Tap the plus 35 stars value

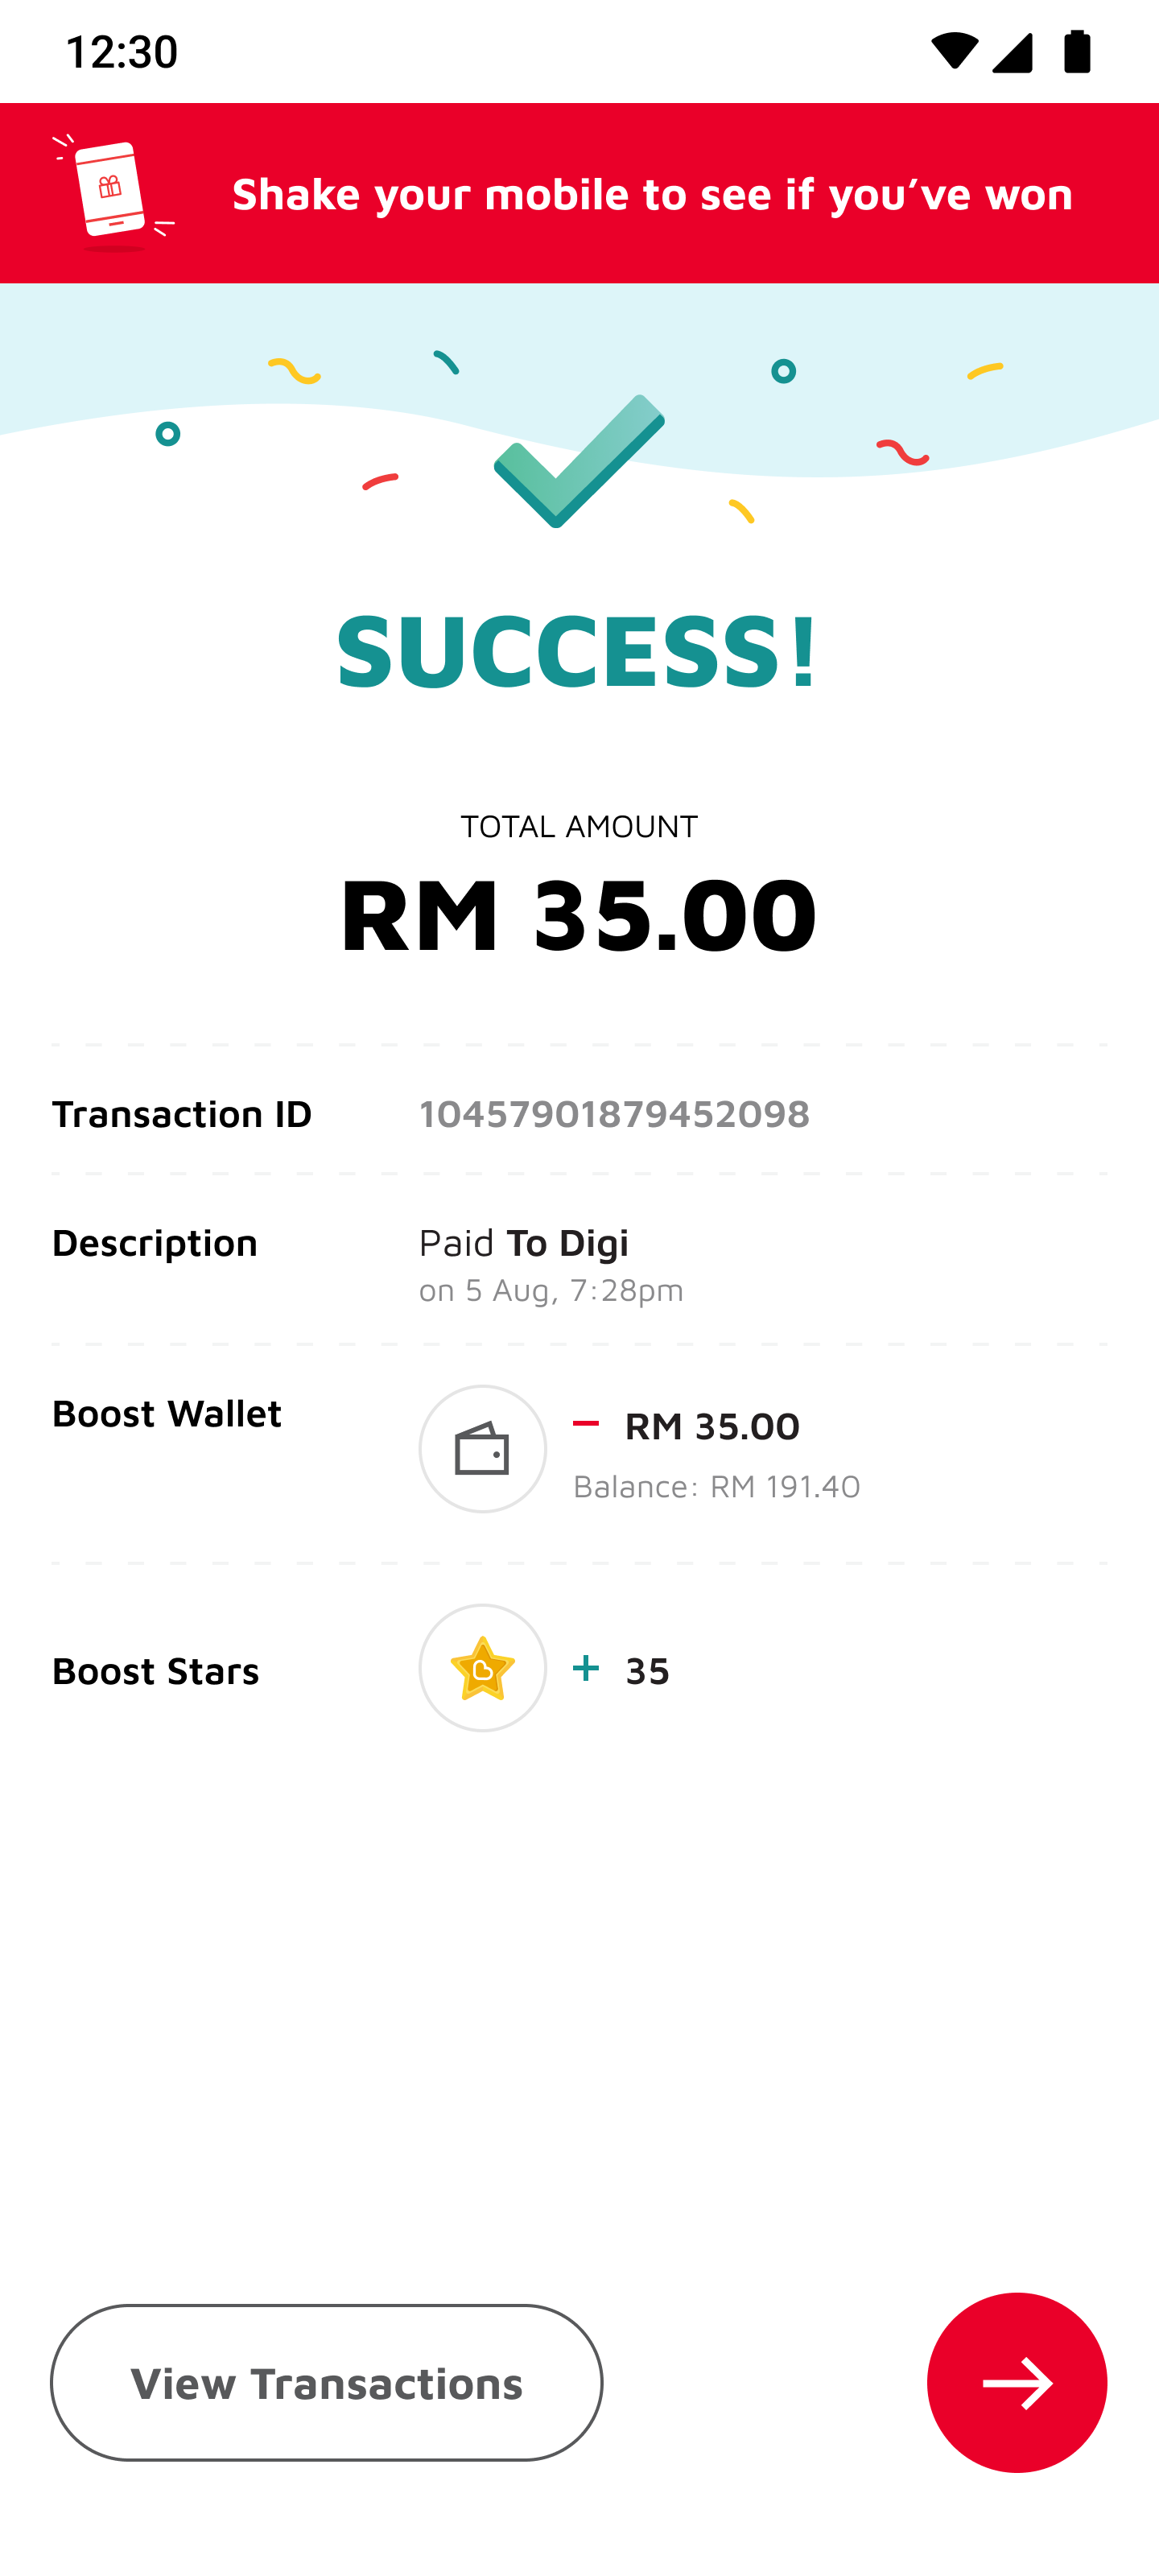[x=621, y=1670]
